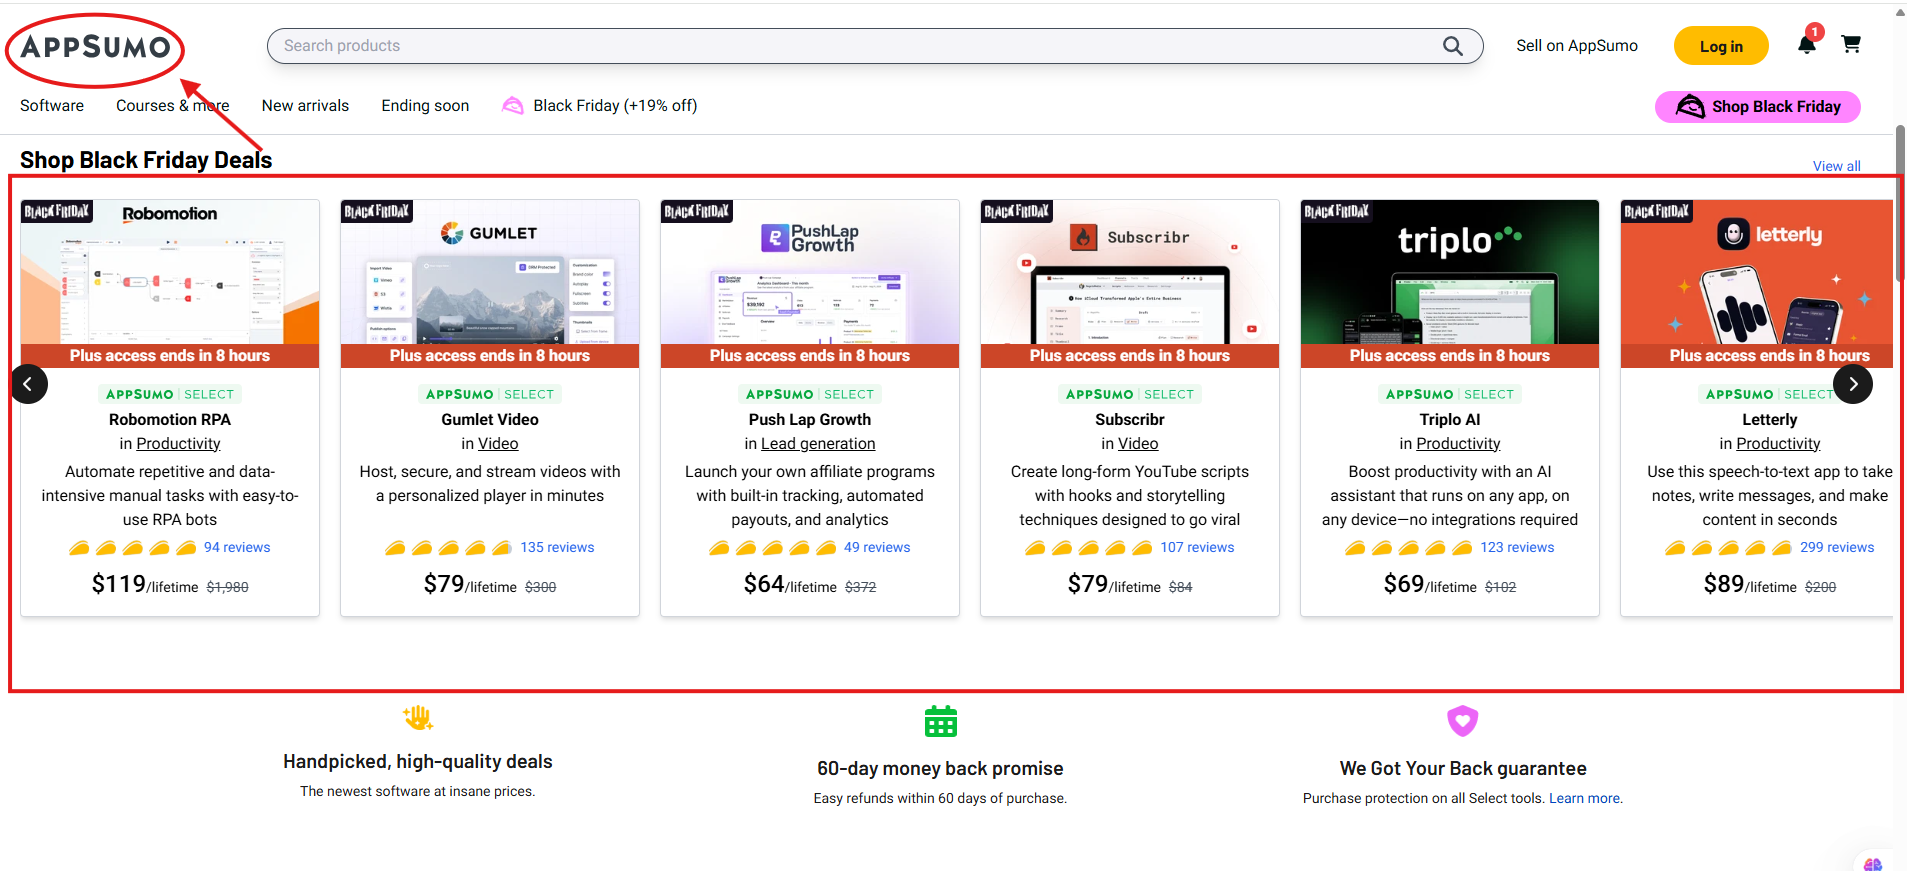
Task: Go to Ending soon deals
Action: coord(425,106)
